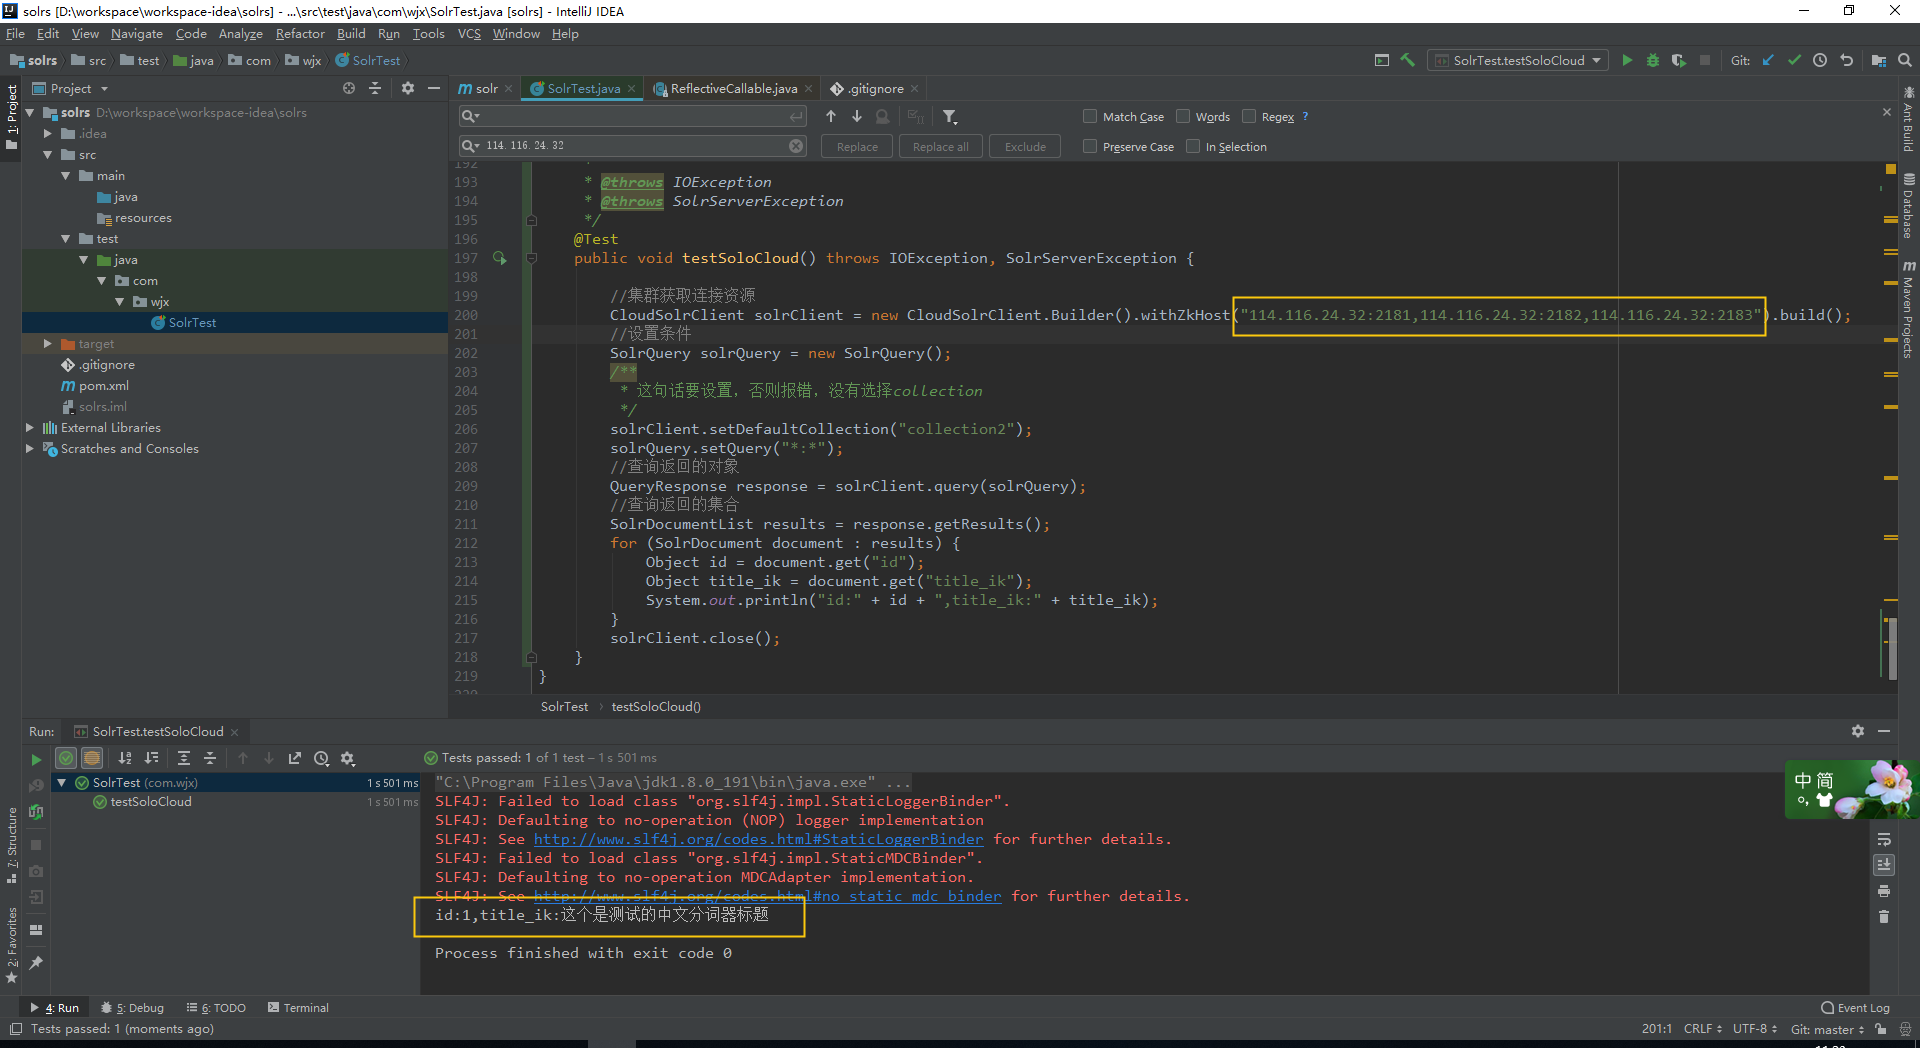
Task: Run SolrTest.testSoloCloud with the green play icon
Action: point(1627,60)
